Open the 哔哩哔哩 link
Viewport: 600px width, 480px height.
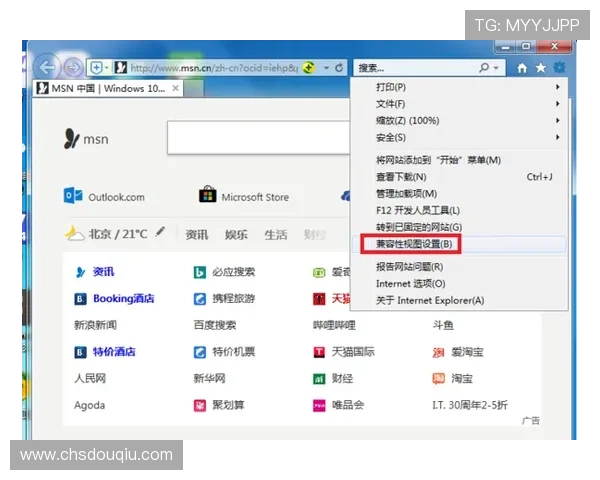(x=334, y=325)
